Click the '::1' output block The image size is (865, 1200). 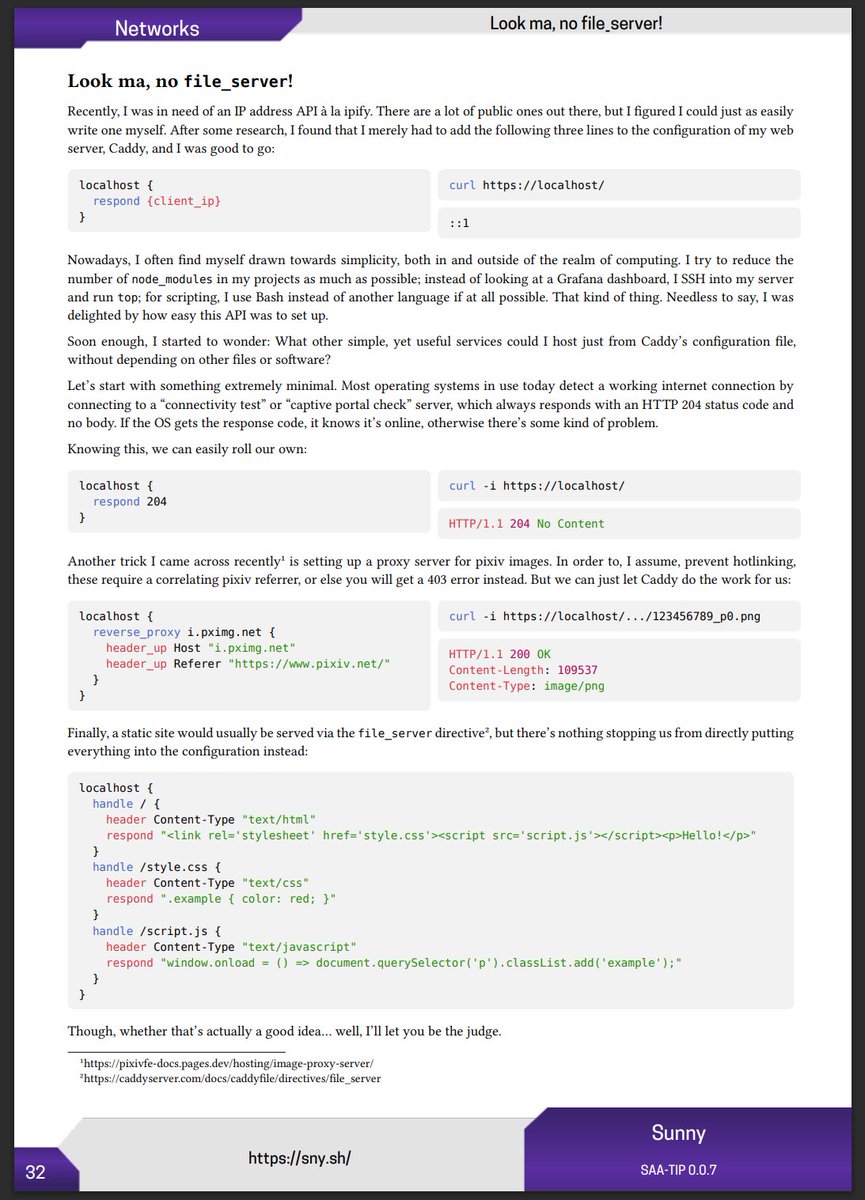coord(619,223)
